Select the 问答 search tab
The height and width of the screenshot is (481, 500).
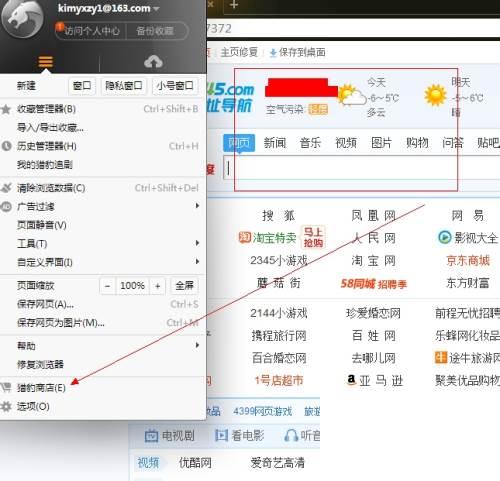(453, 143)
